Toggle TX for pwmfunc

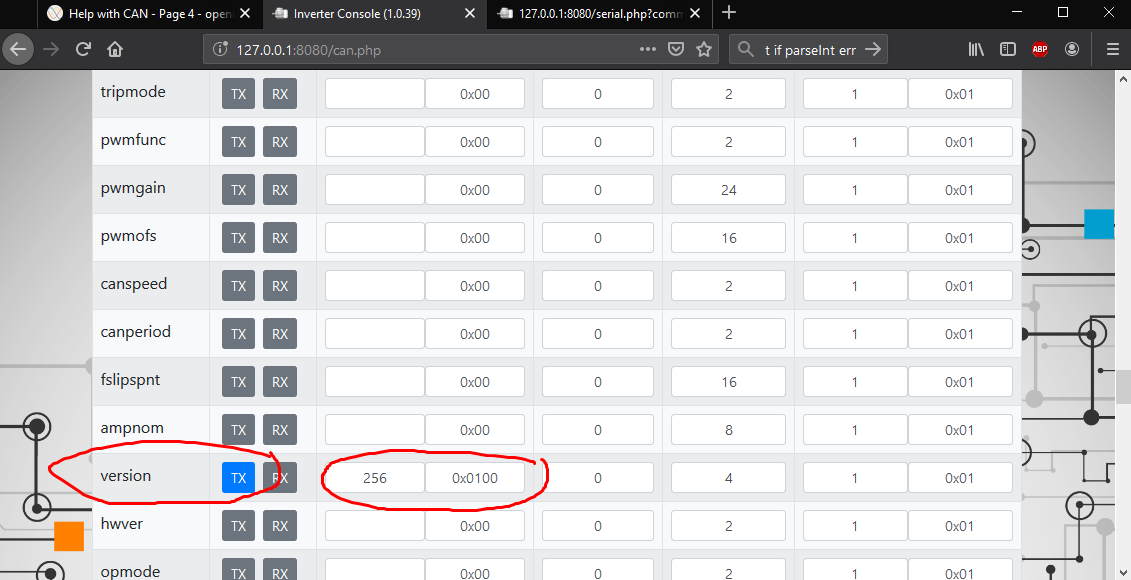pos(238,142)
